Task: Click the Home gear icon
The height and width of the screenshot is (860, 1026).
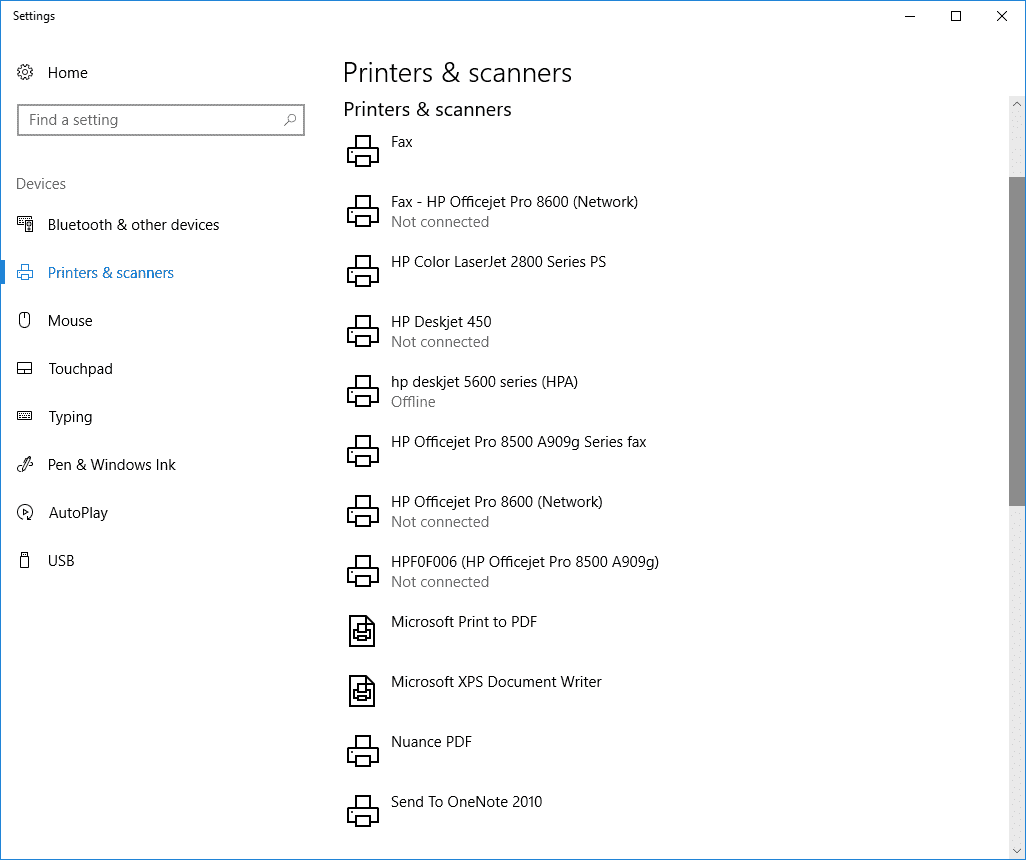Action: click(x=25, y=72)
